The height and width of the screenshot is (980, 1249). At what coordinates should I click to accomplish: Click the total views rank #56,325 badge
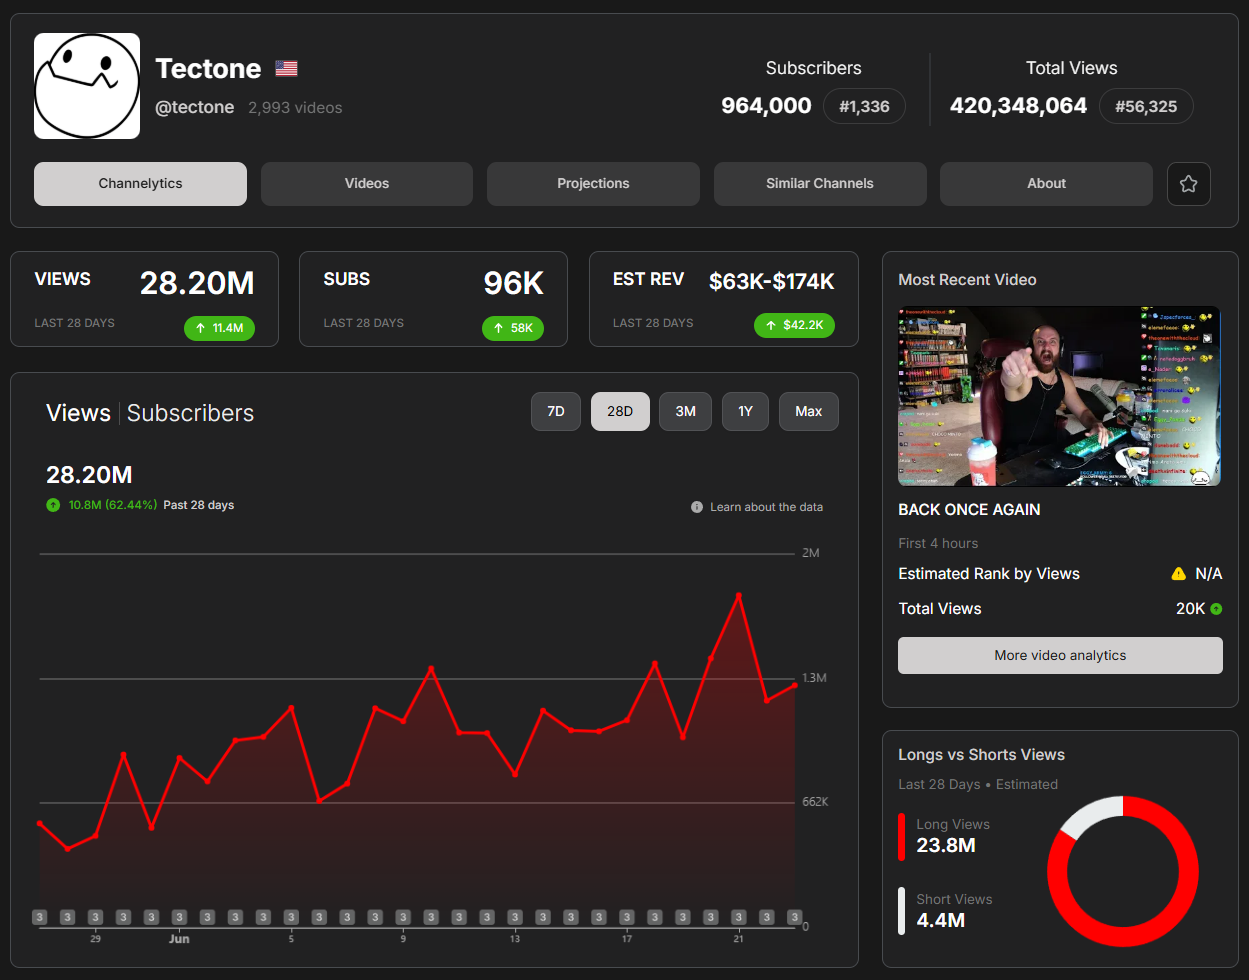pyautogui.click(x=1146, y=106)
